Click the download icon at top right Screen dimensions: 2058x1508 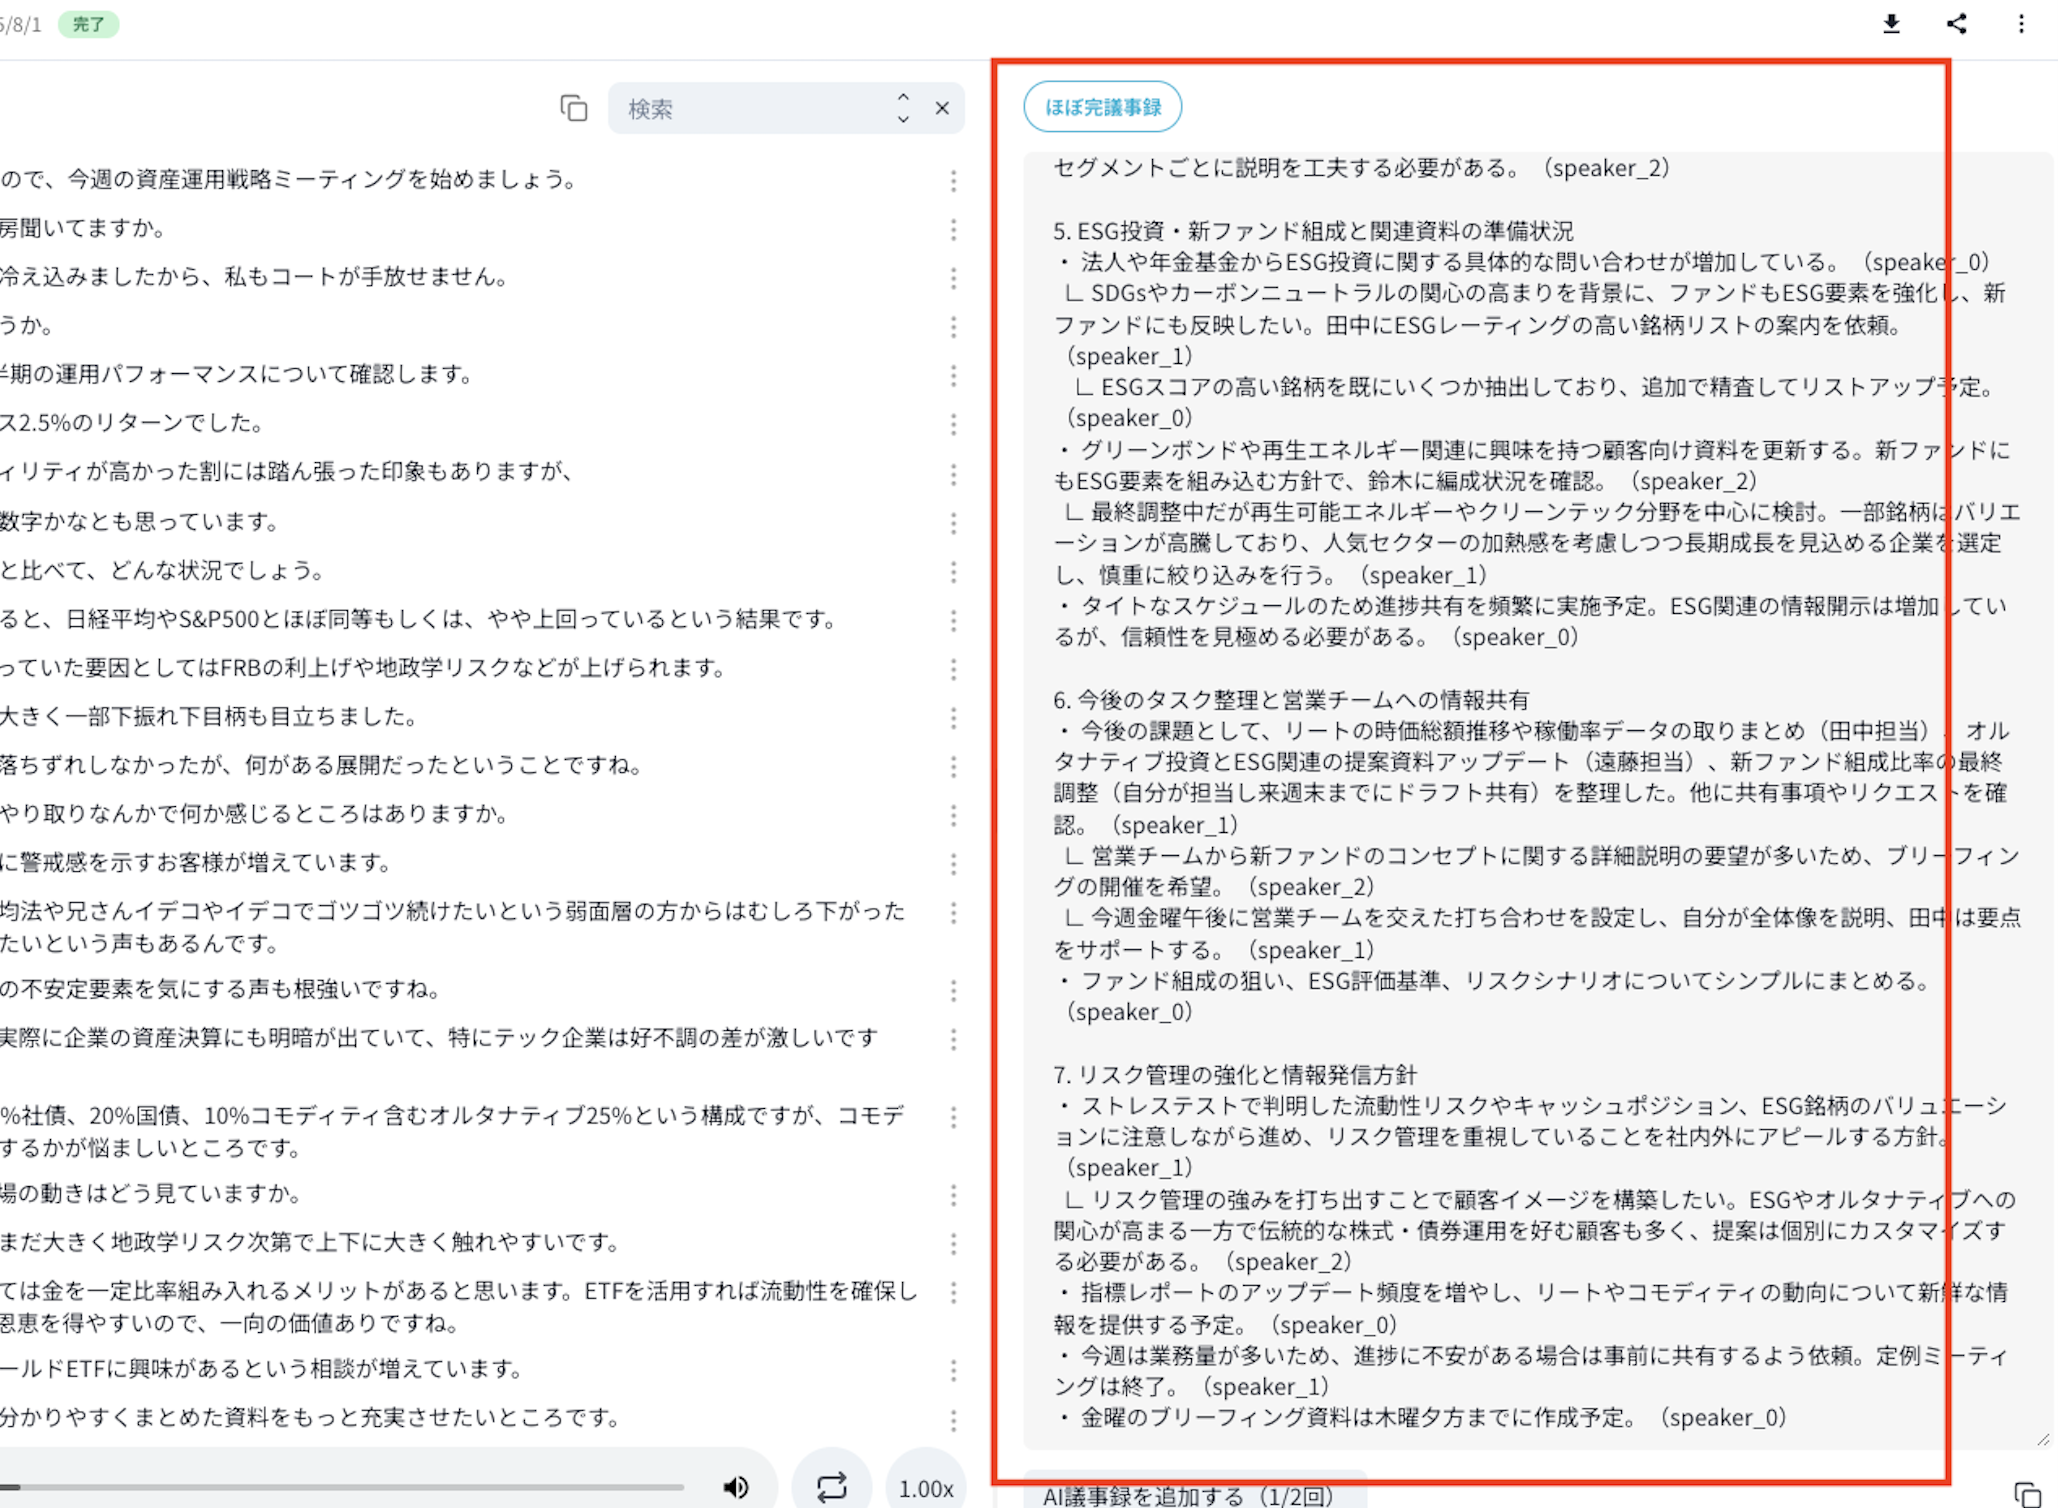(x=1891, y=24)
